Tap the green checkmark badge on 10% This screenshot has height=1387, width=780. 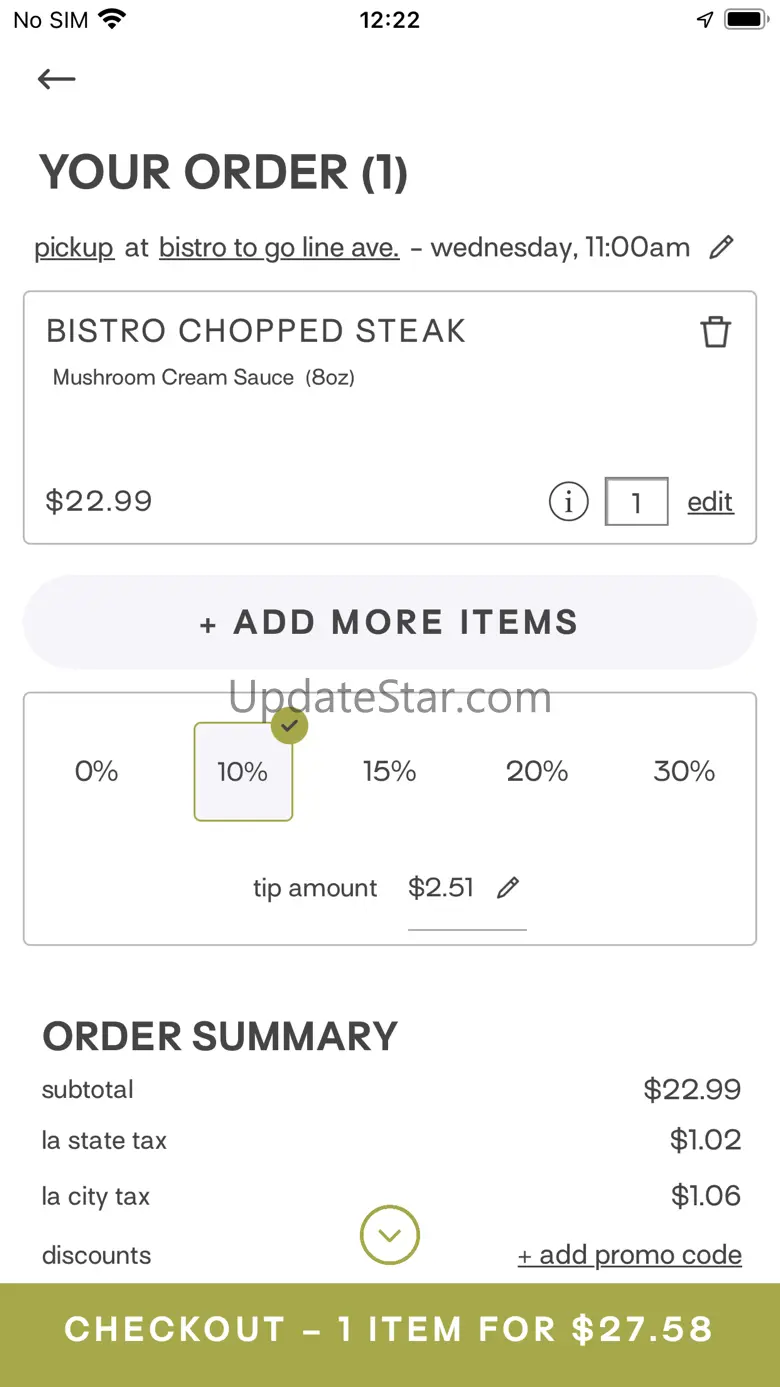click(289, 726)
